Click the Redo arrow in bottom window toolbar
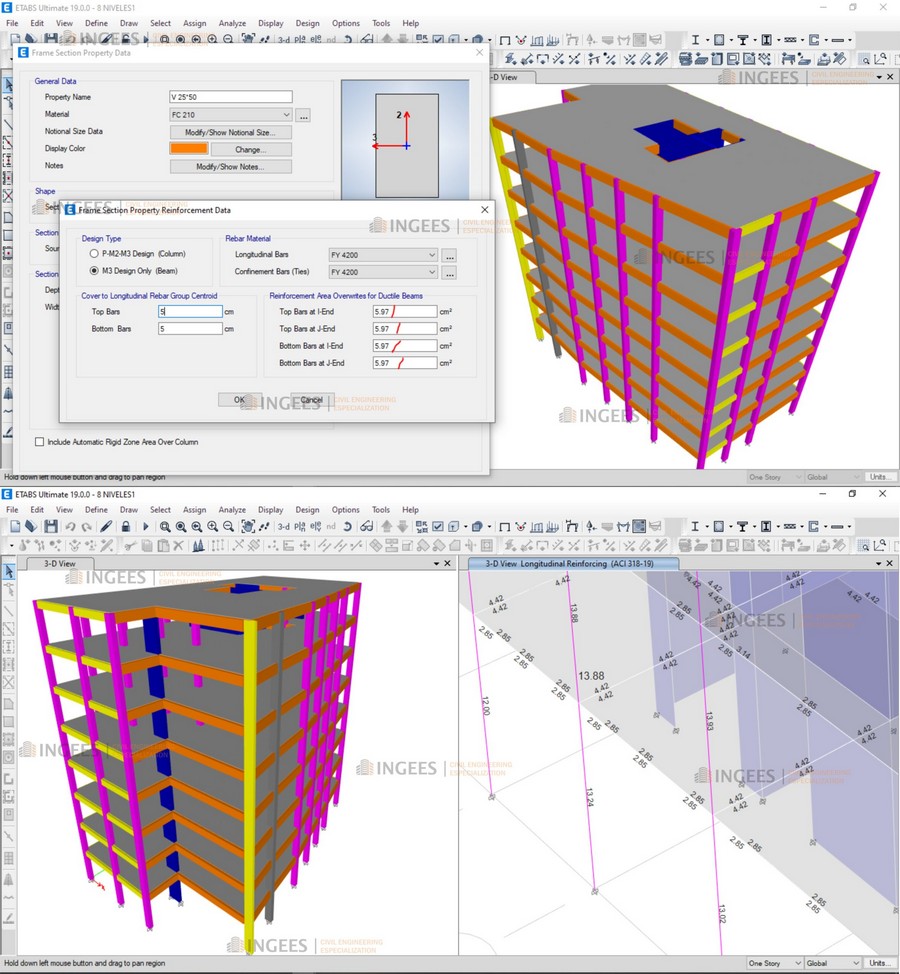The height and width of the screenshot is (974, 900). click(86, 527)
